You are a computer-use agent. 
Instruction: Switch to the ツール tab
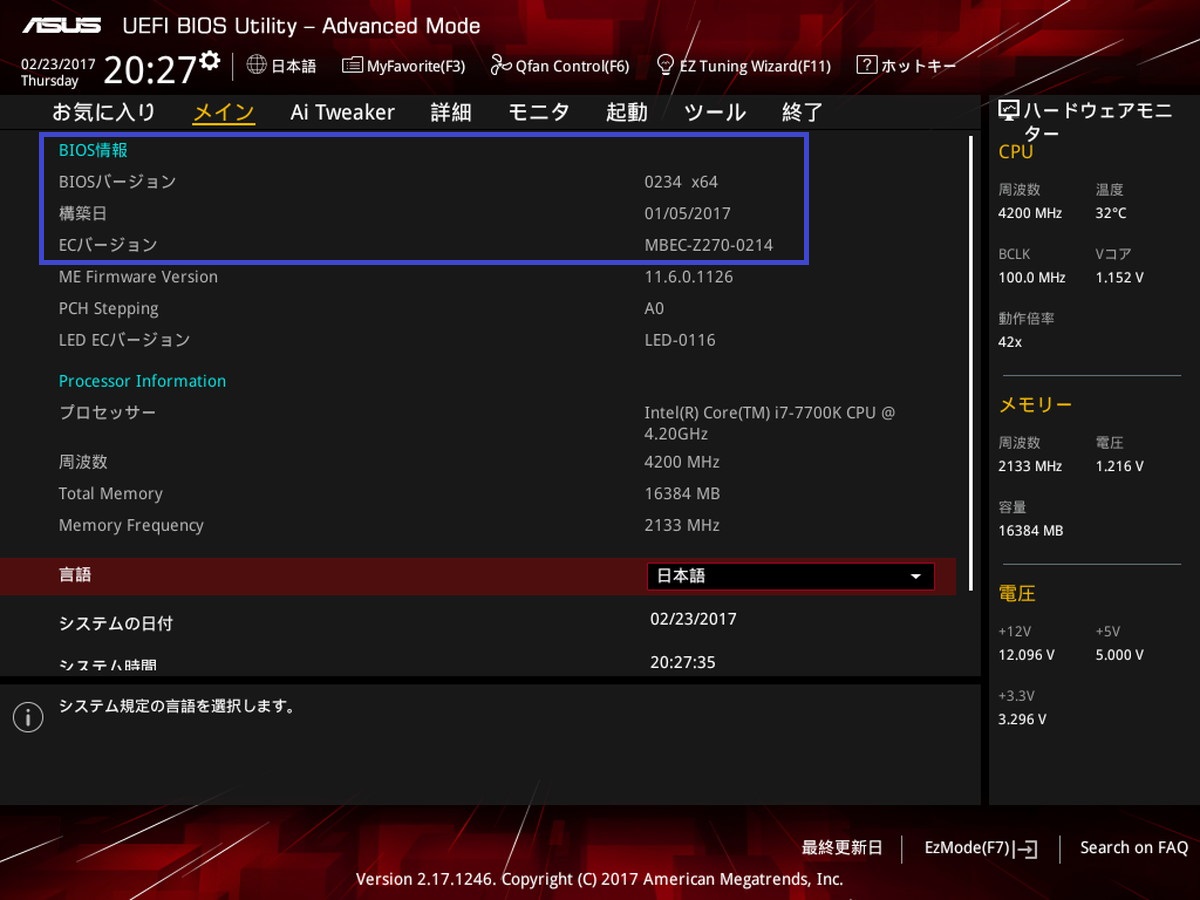pos(715,112)
